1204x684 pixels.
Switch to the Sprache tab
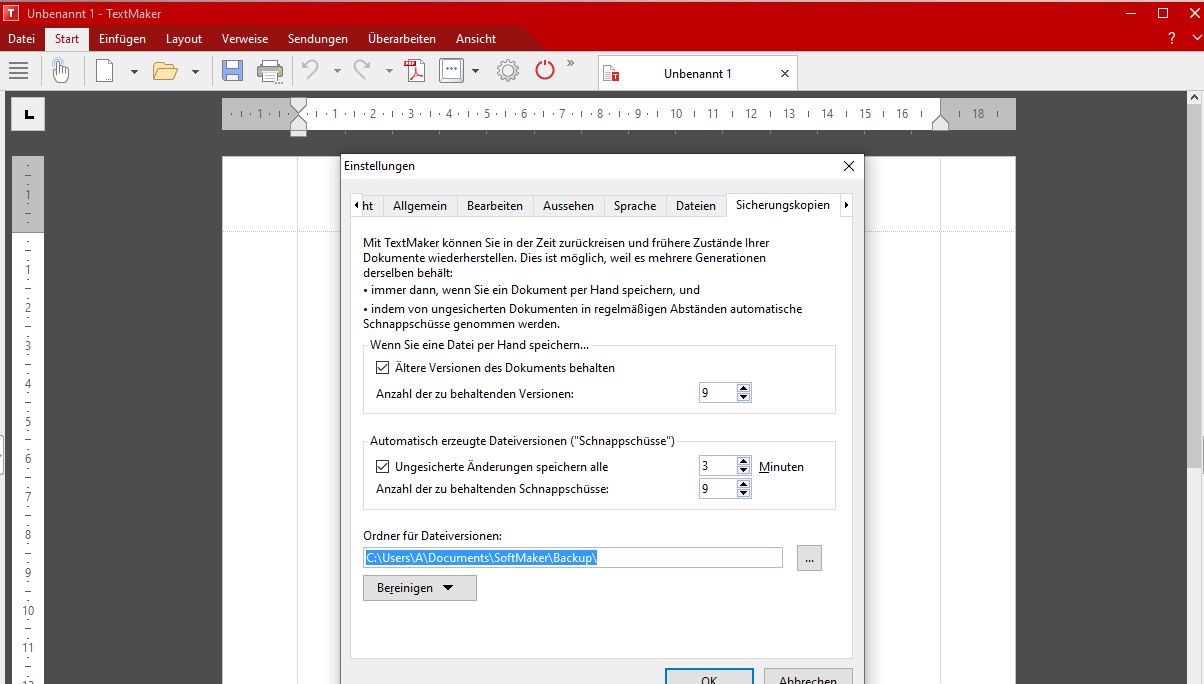pyautogui.click(x=635, y=205)
